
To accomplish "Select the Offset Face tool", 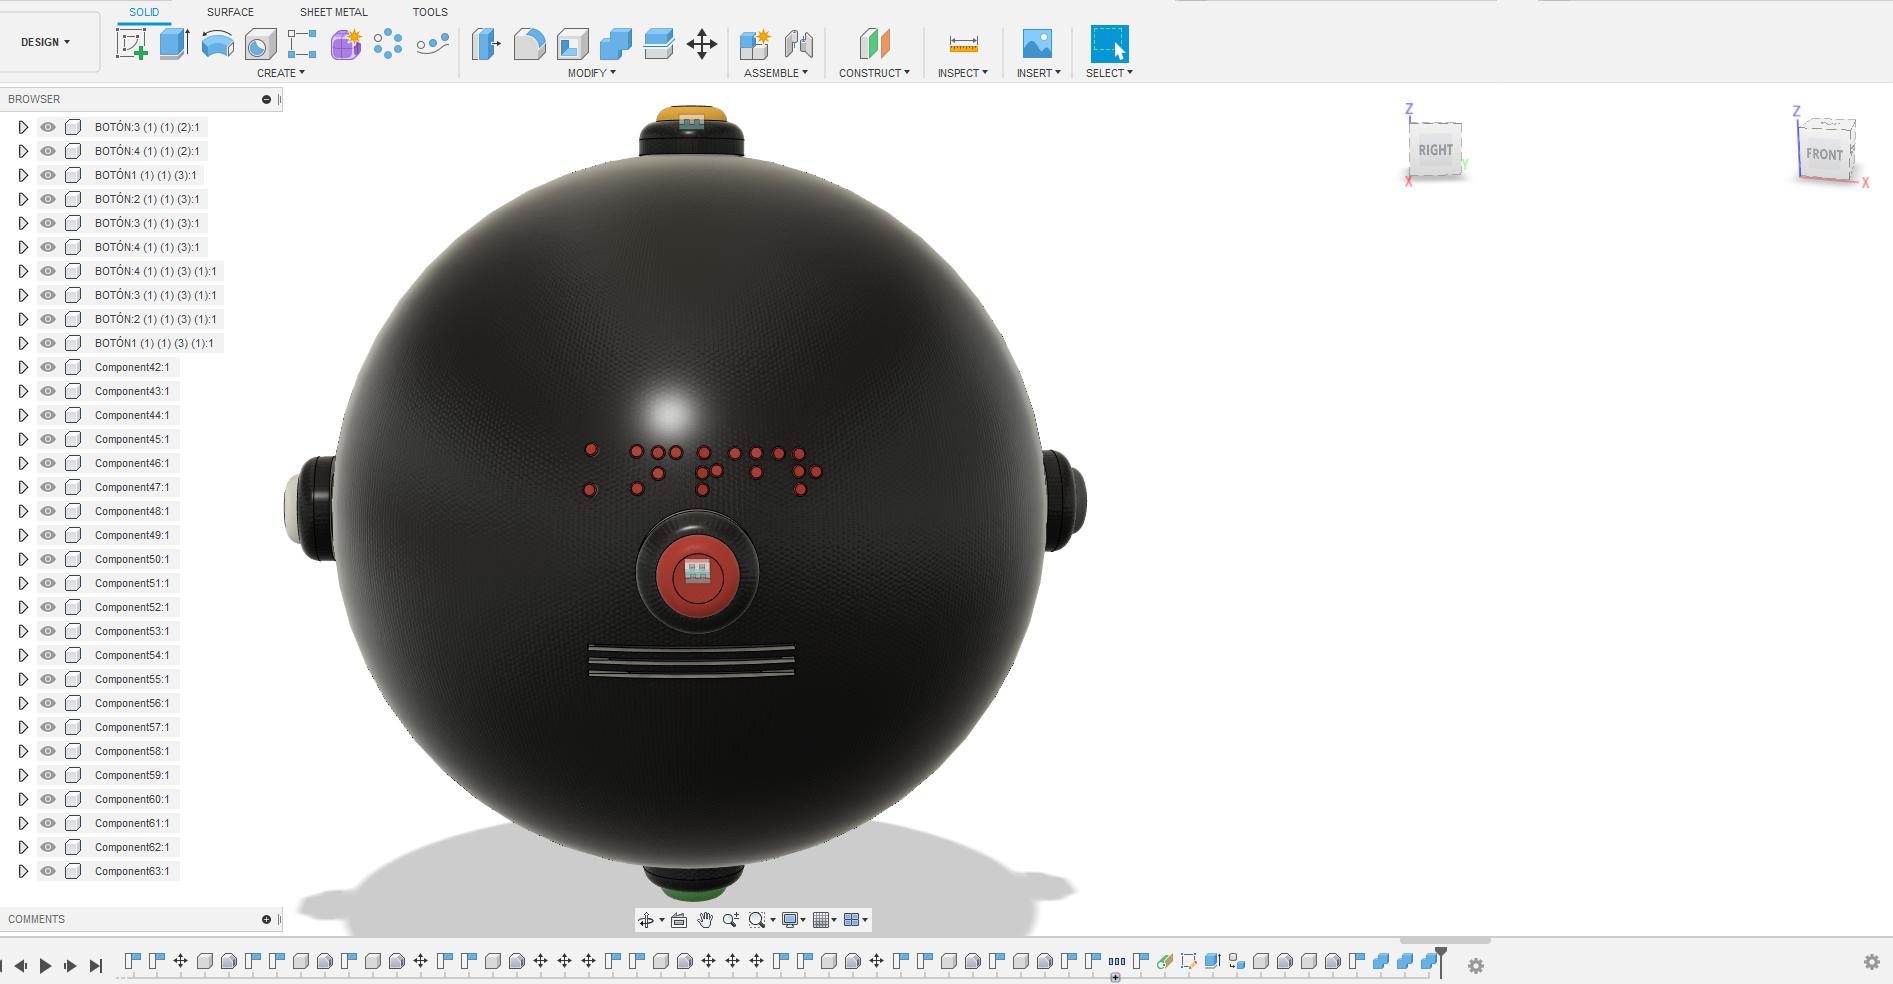I will click(659, 44).
